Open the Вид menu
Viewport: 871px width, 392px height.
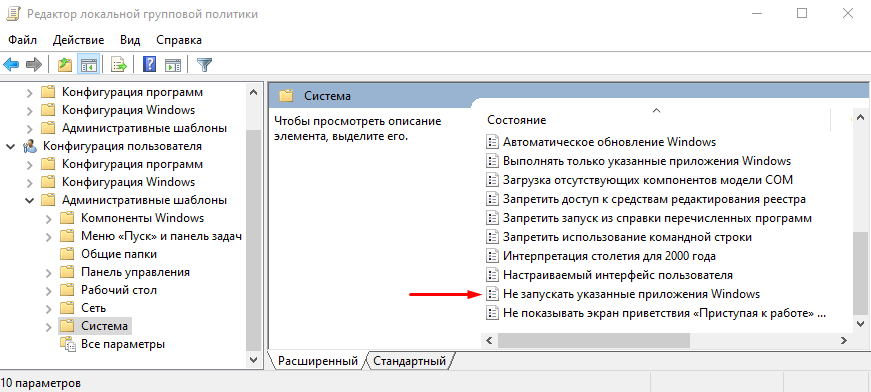(130, 40)
